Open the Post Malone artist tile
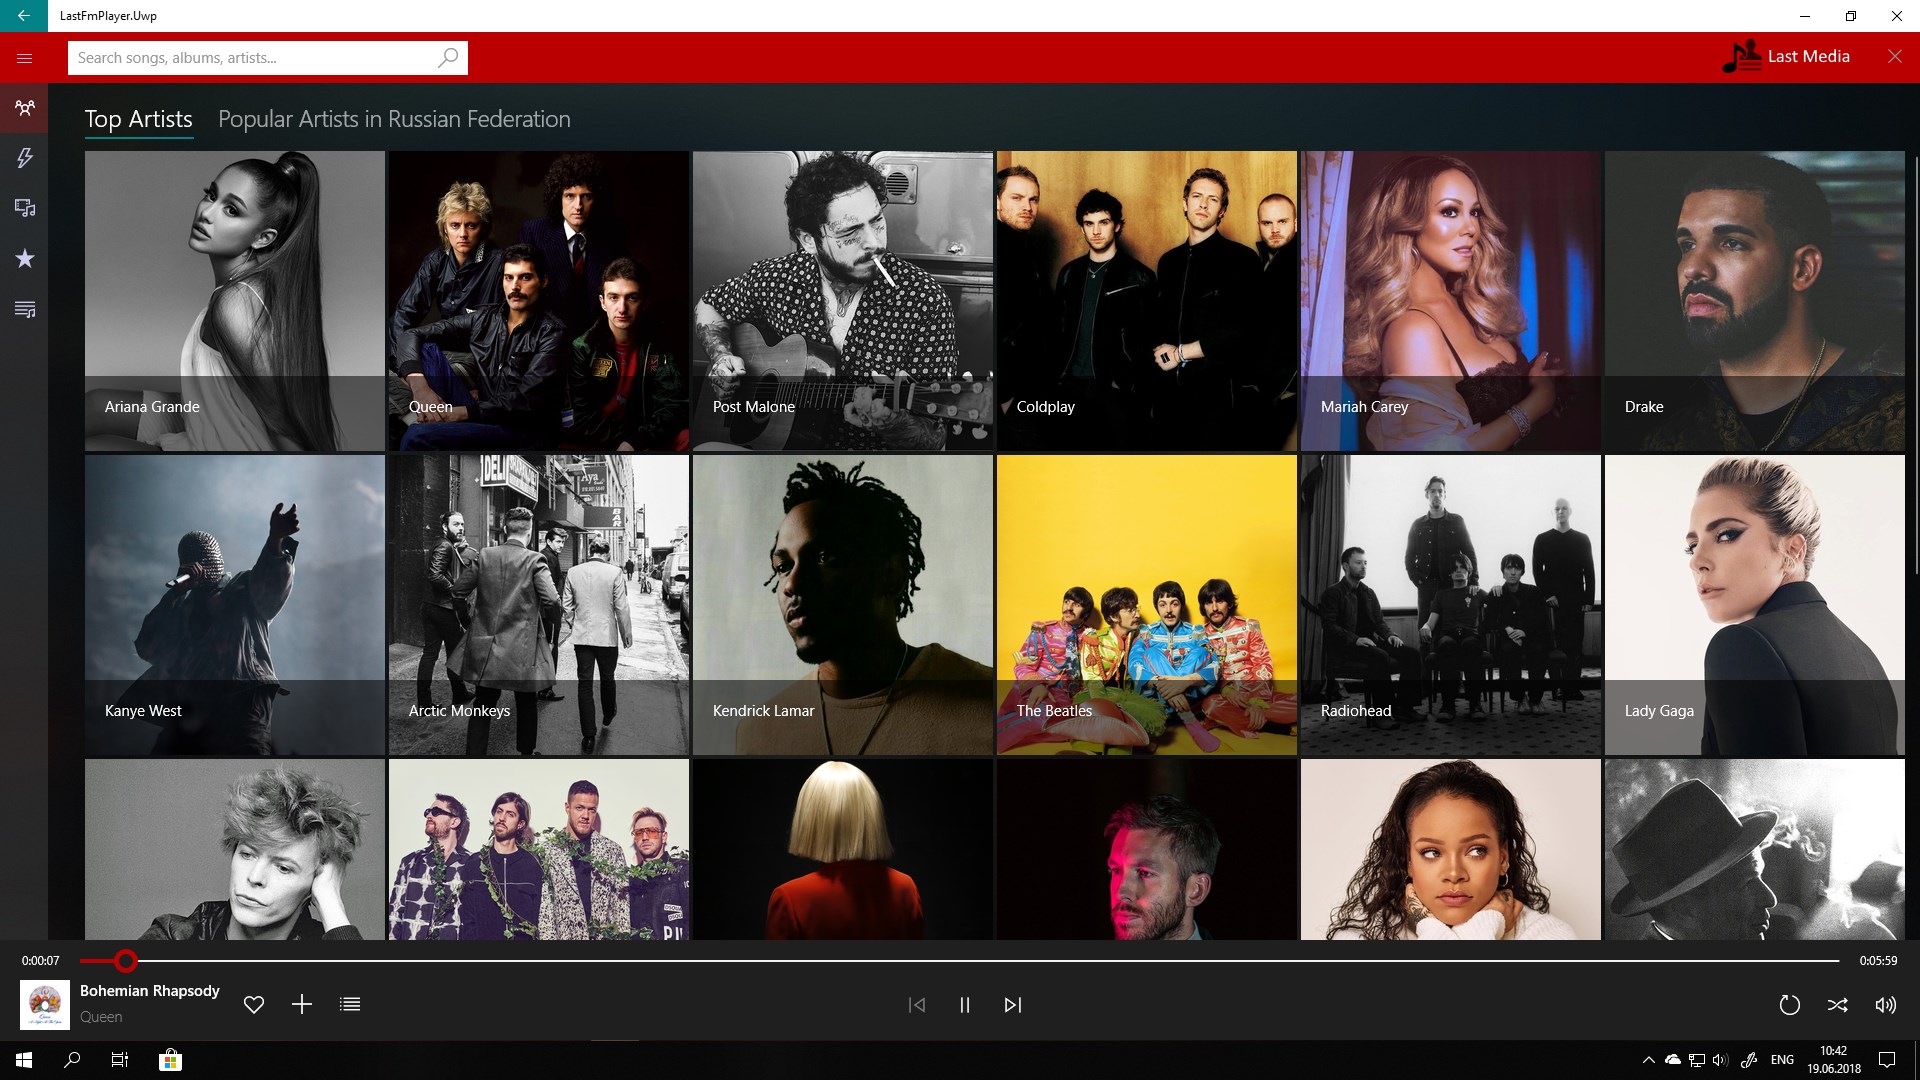 coord(843,301)
